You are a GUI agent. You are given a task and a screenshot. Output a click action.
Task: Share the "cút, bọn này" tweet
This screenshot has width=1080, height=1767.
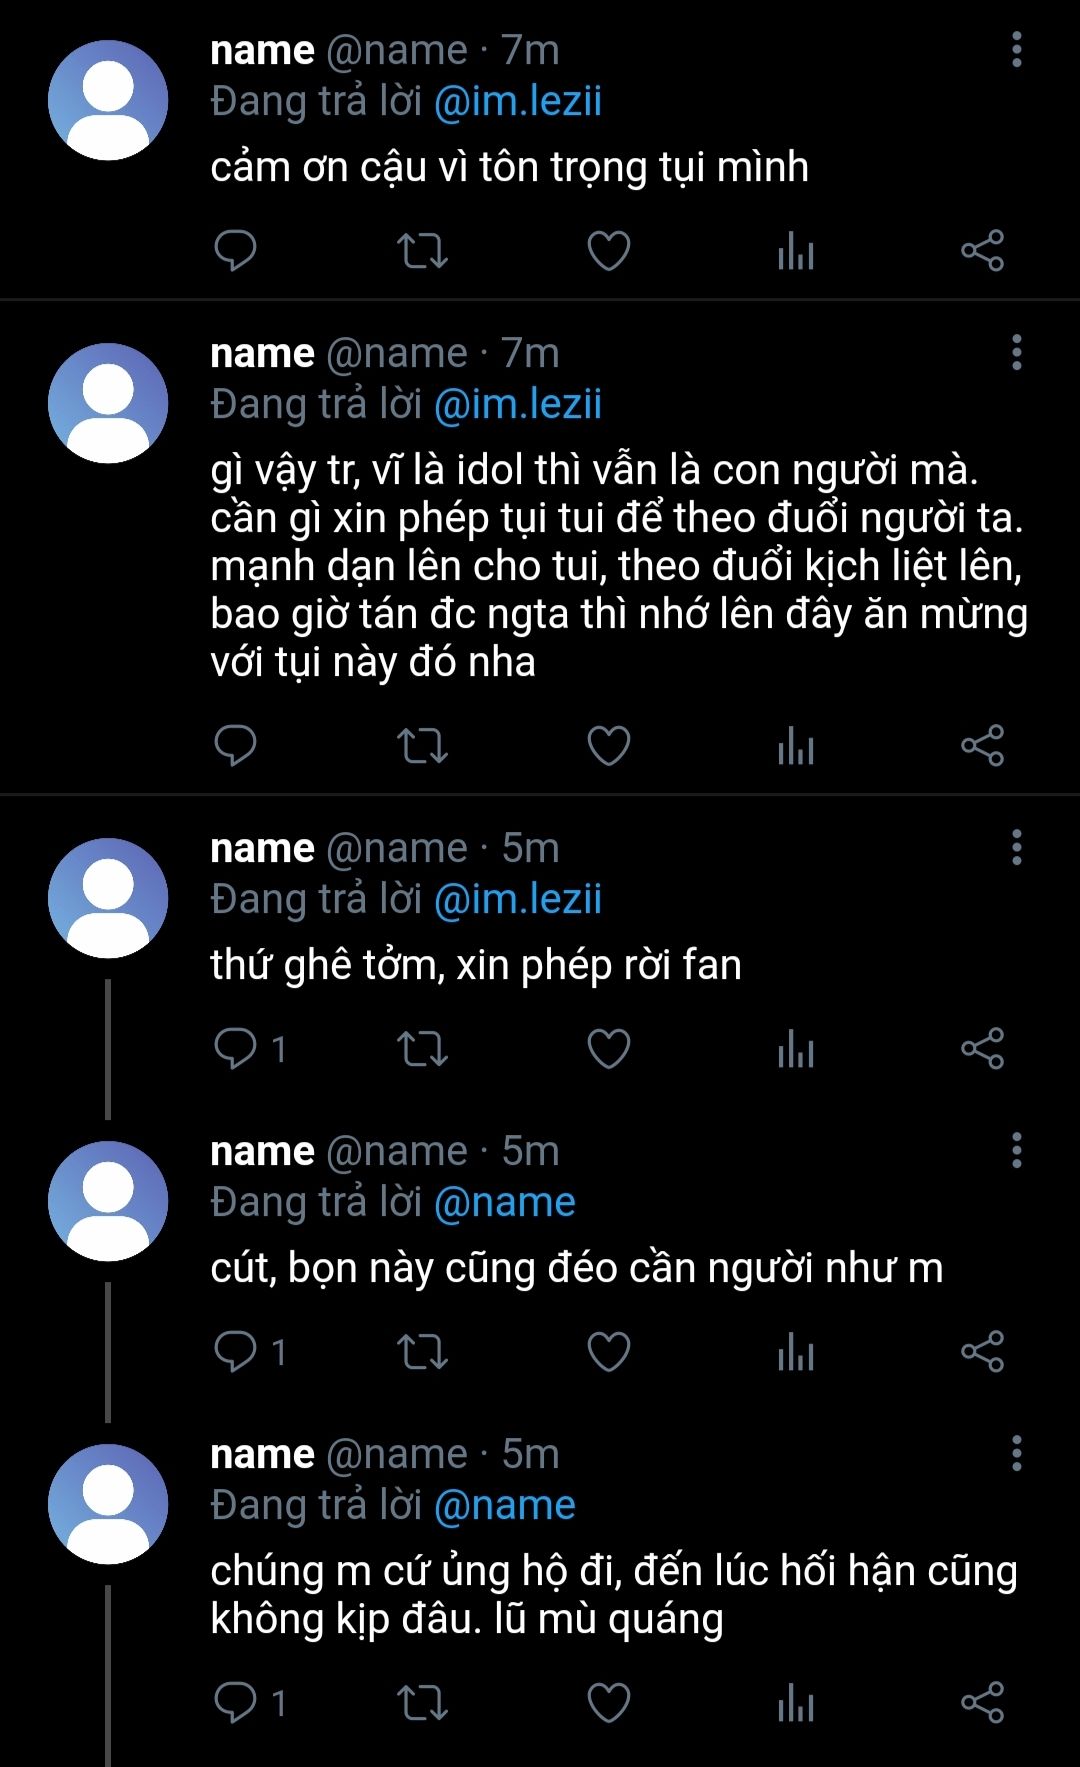982,1351
